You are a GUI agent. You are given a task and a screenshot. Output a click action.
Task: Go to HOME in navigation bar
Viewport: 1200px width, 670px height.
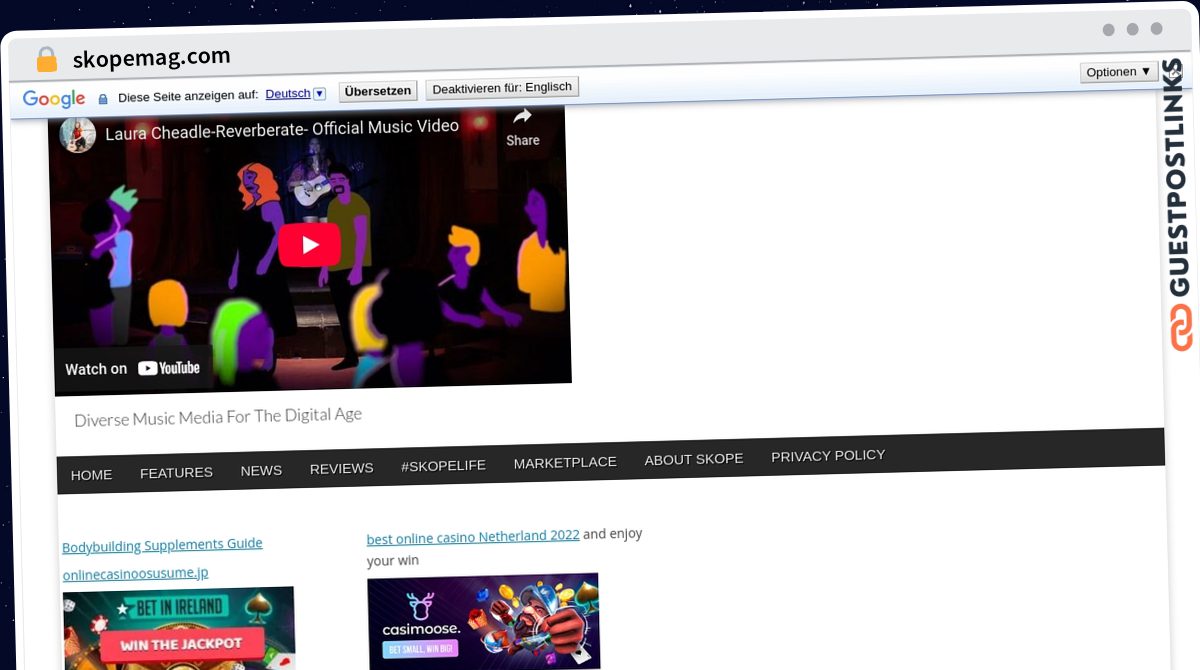(x=91, y=475)
